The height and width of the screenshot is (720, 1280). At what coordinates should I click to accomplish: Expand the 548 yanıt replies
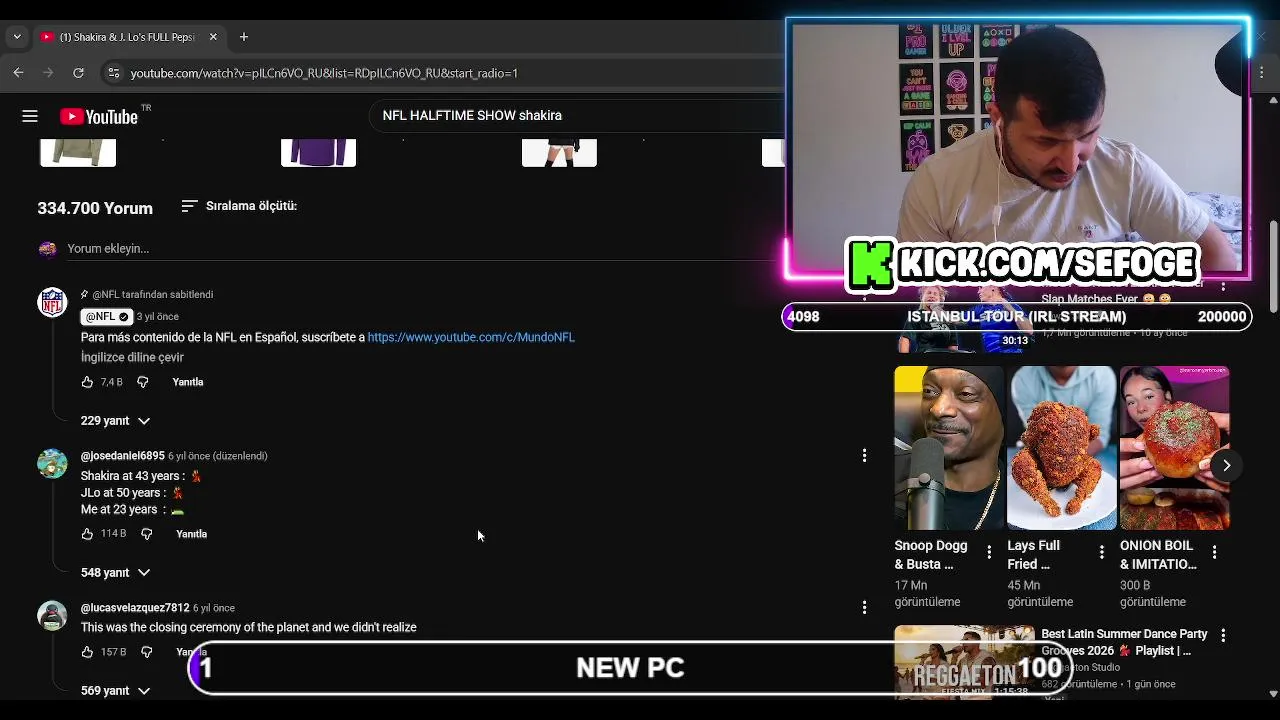115,573
